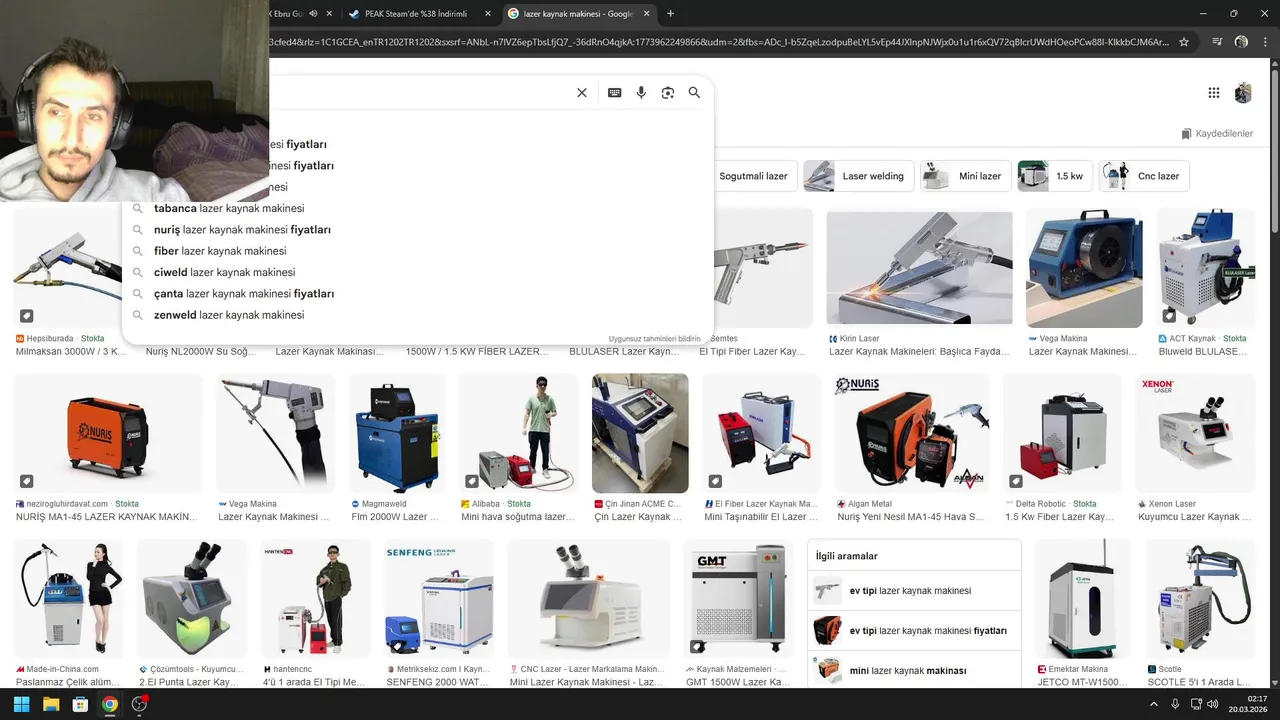Click the taskbar microphone tray icon
The height and width of the screenshot is (720, 1280).
[x=1176, y=704]
